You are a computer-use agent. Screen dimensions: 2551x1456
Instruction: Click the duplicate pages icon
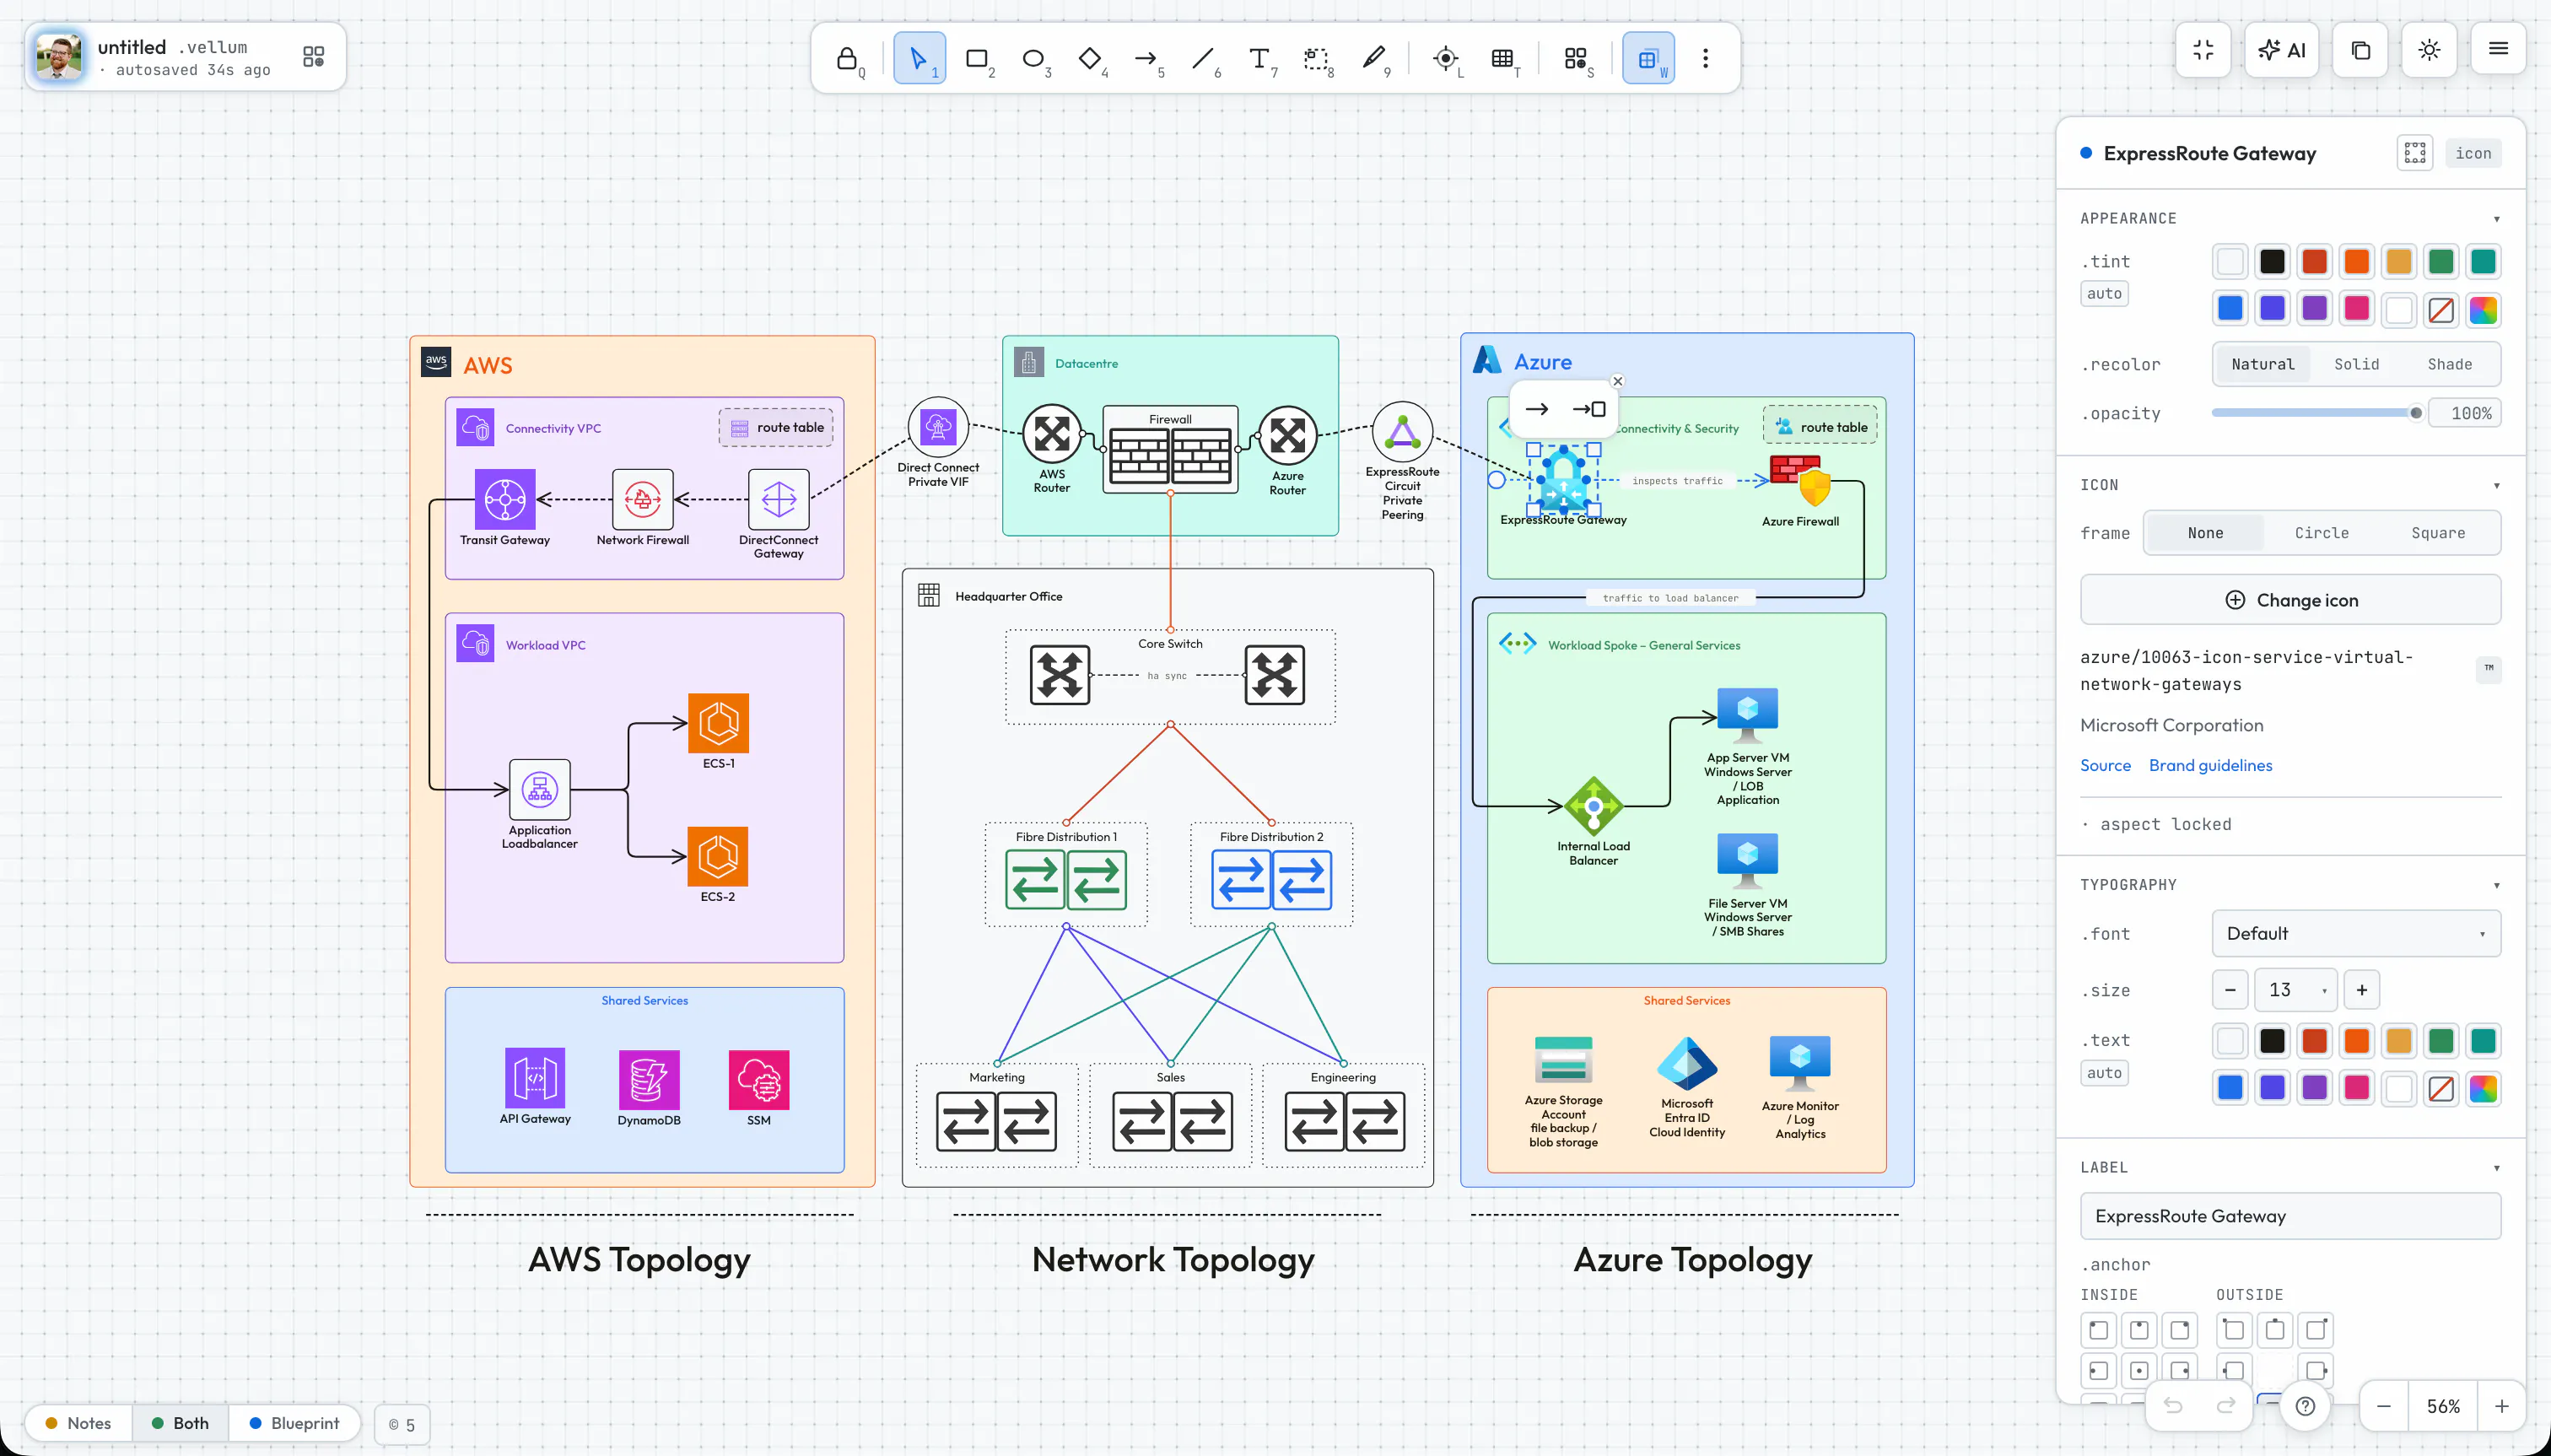2361,50
